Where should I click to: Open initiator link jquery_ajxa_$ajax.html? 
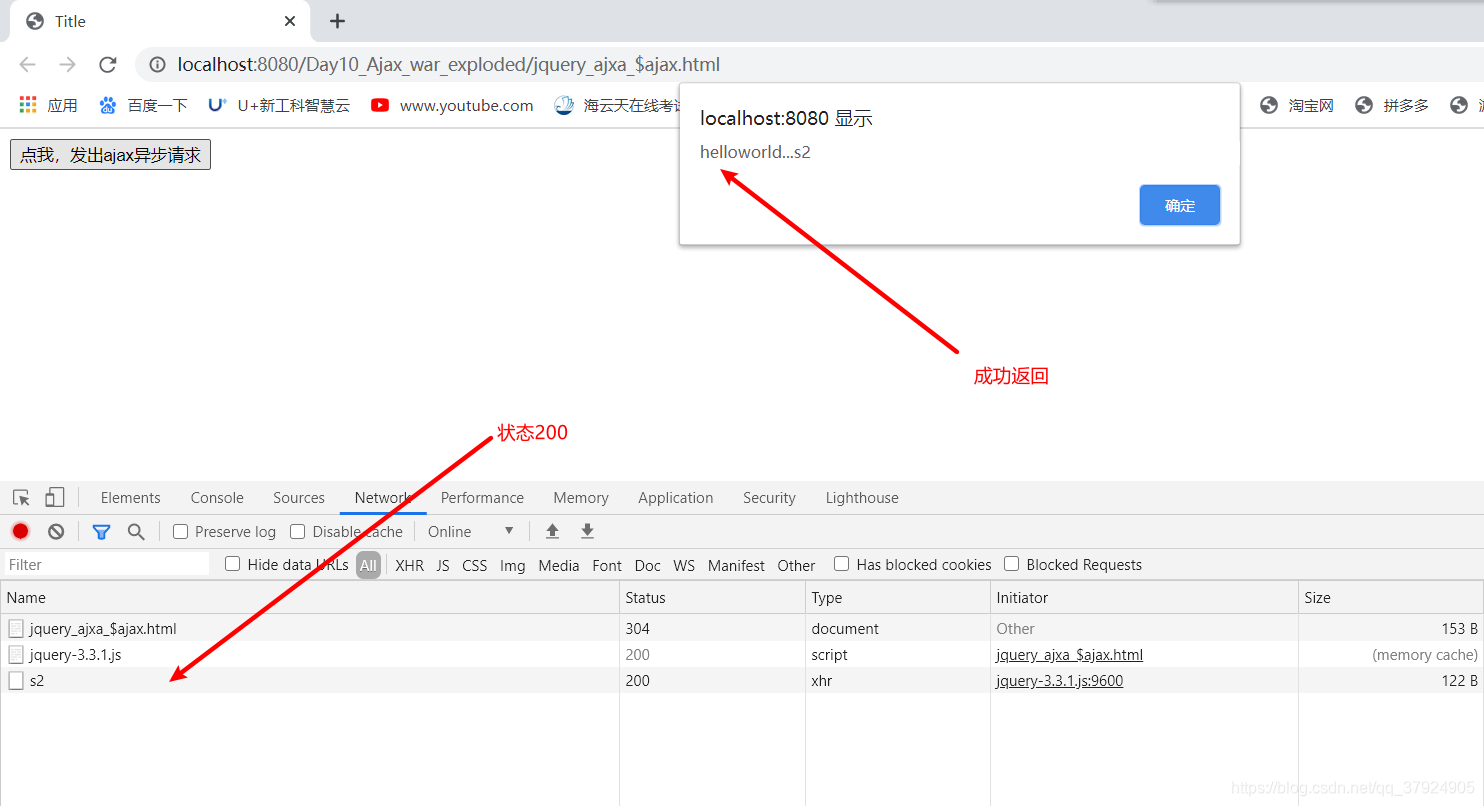1070,655
